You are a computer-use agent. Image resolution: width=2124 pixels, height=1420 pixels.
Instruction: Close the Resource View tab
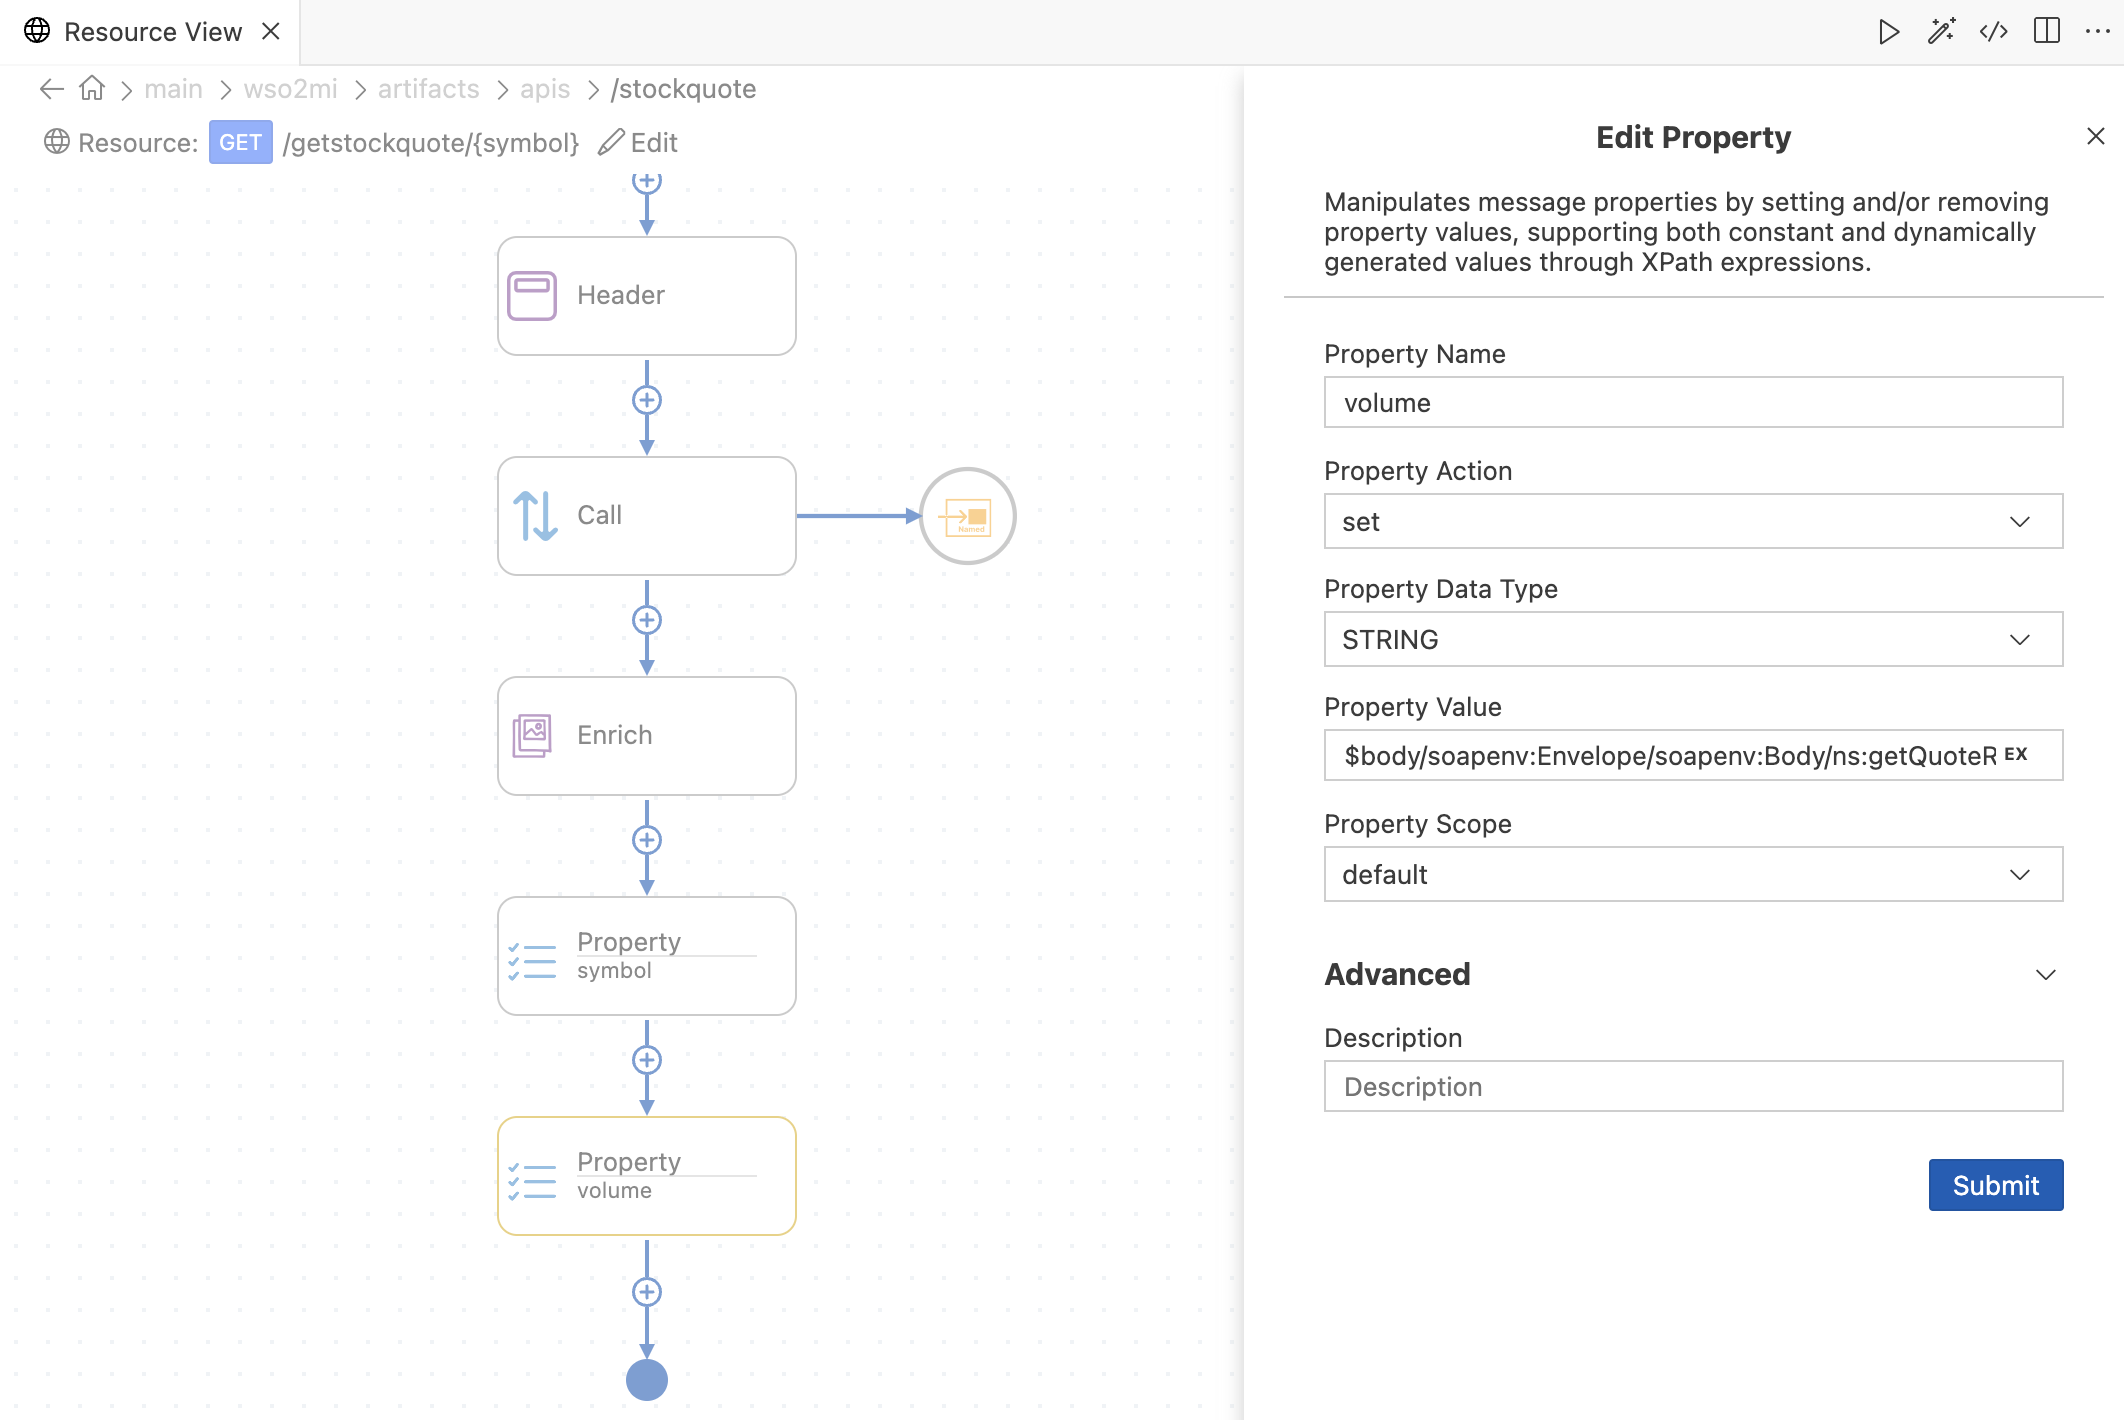[270, 32]
